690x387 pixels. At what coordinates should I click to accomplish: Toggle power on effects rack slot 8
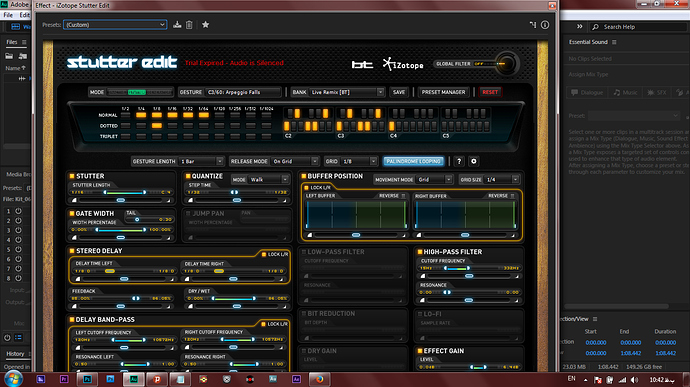tap(18, 278)
